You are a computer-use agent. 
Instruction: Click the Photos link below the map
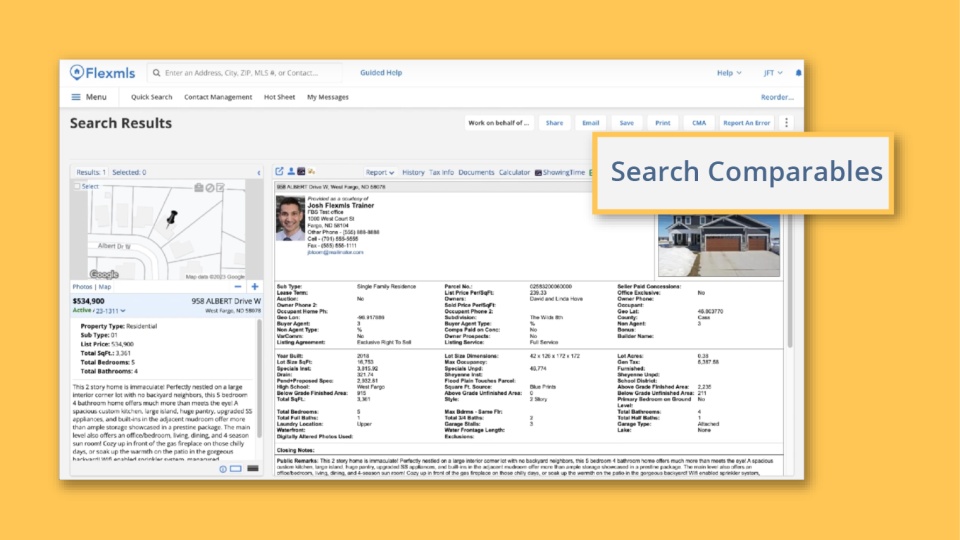tap(82, 287)
